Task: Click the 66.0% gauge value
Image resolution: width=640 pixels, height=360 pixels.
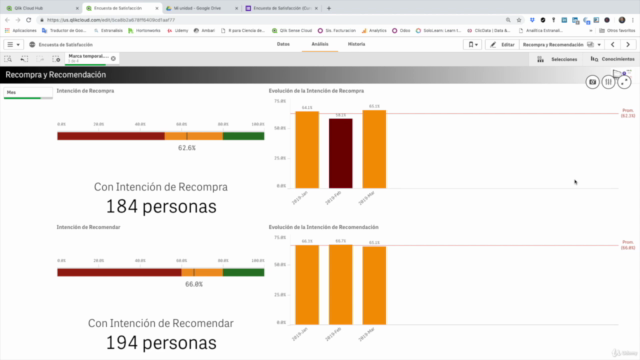Action: point(194,284)
